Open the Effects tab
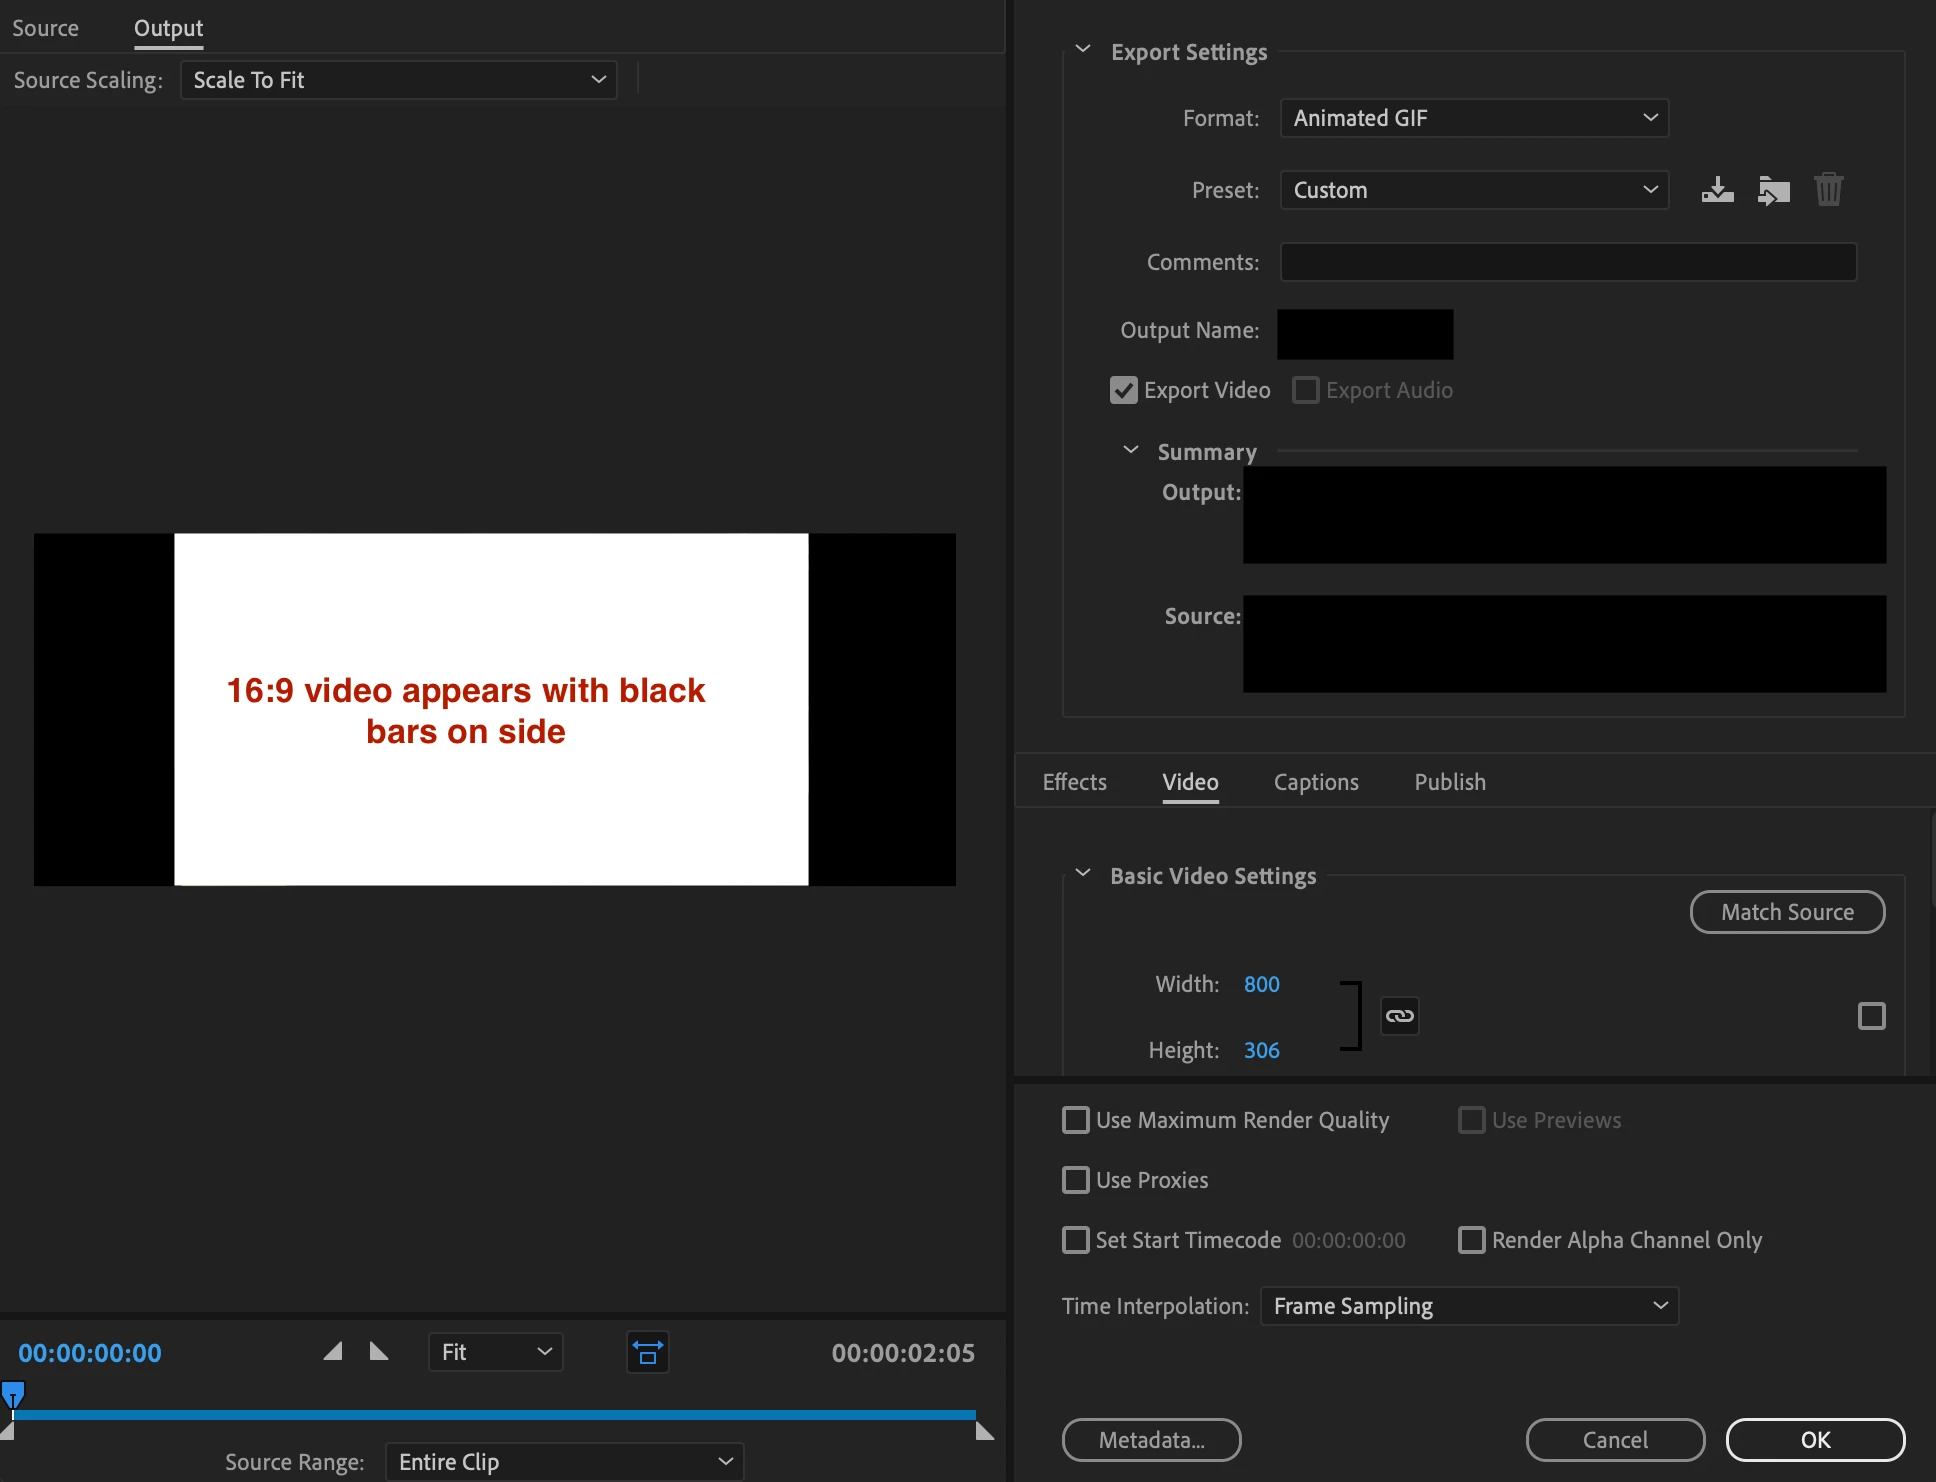The height and width of the screenshot is (1482, 1936). pos(1074,782)
